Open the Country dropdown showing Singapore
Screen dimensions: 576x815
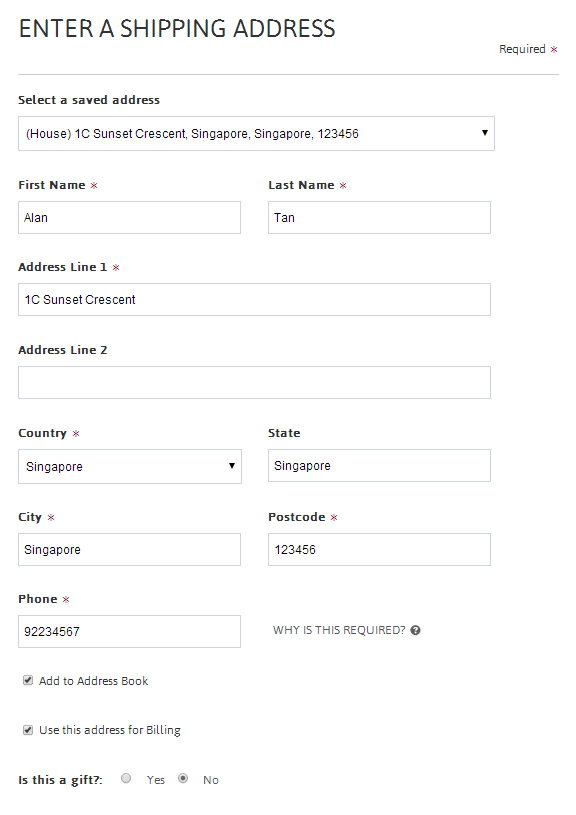[130, 466]
